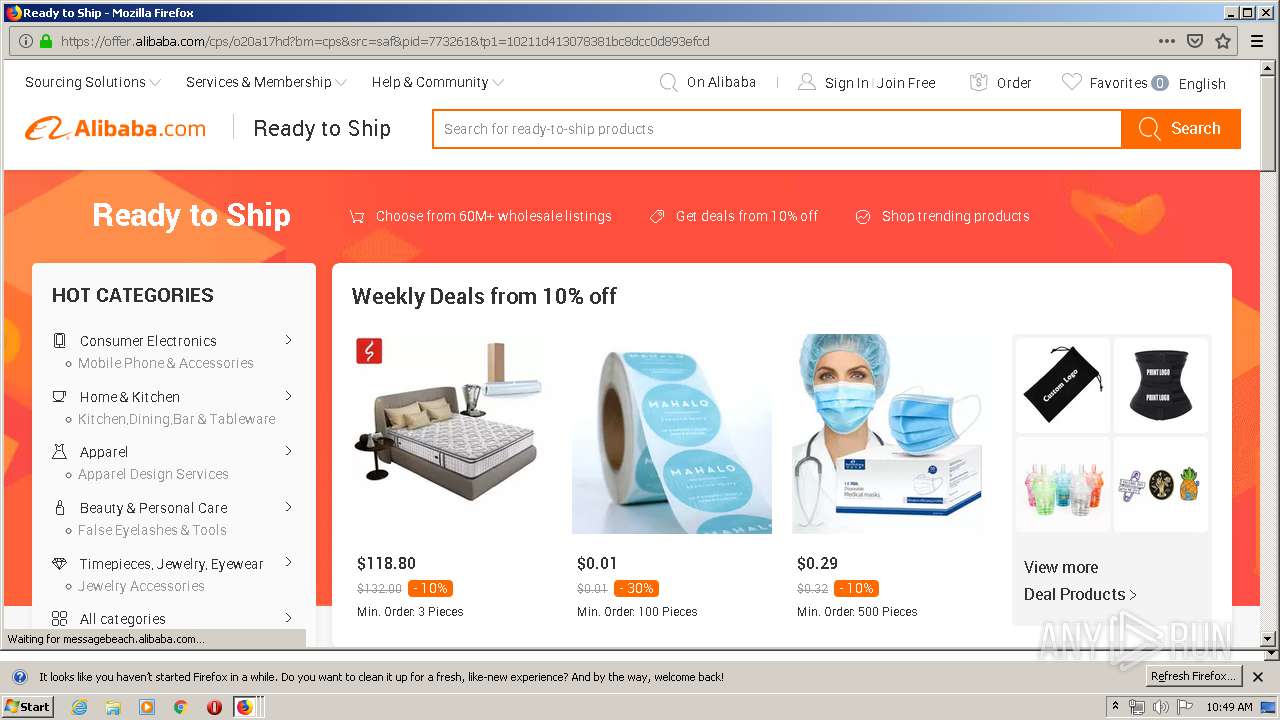
Task: Bookmark this page with star icon
Action: tap(1222, 41)
